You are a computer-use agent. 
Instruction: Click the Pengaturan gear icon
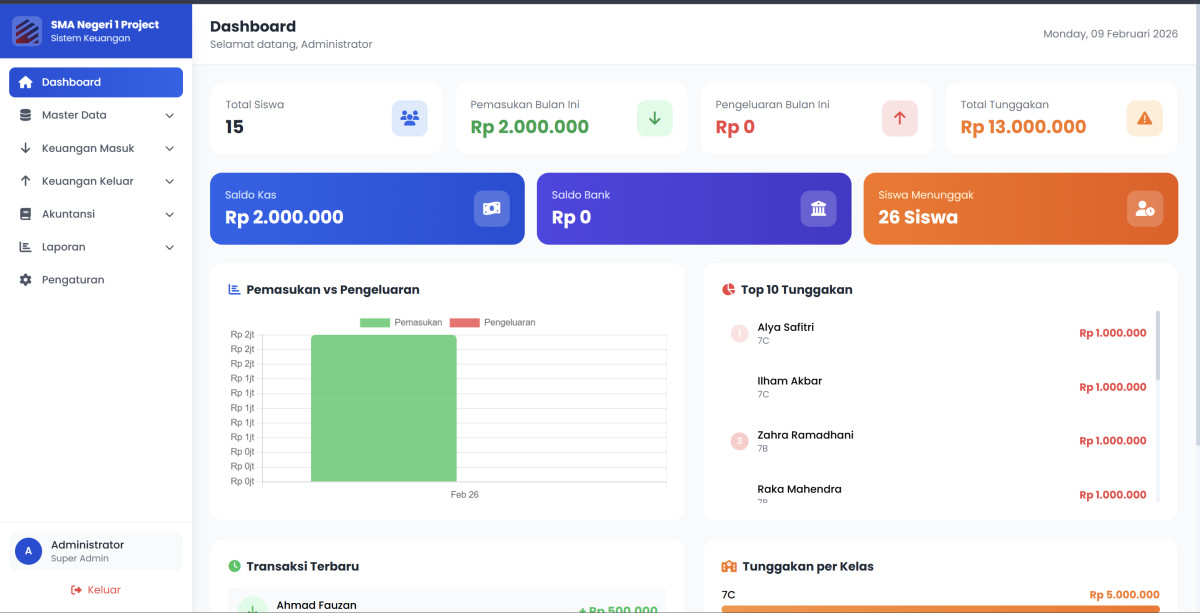pos(26,280)
